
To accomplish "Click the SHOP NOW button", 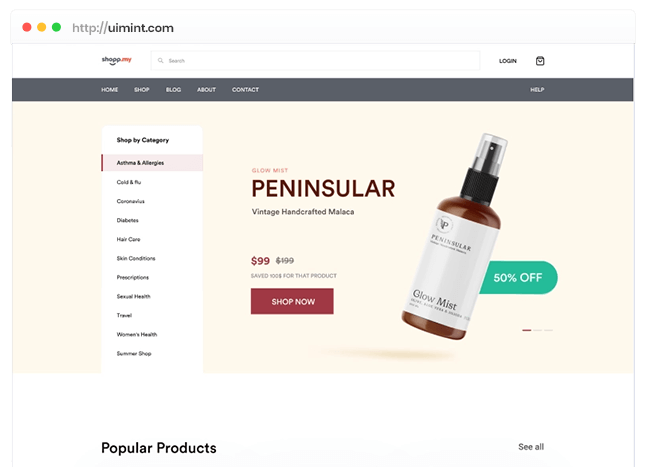I will click(x=292, y=301).
